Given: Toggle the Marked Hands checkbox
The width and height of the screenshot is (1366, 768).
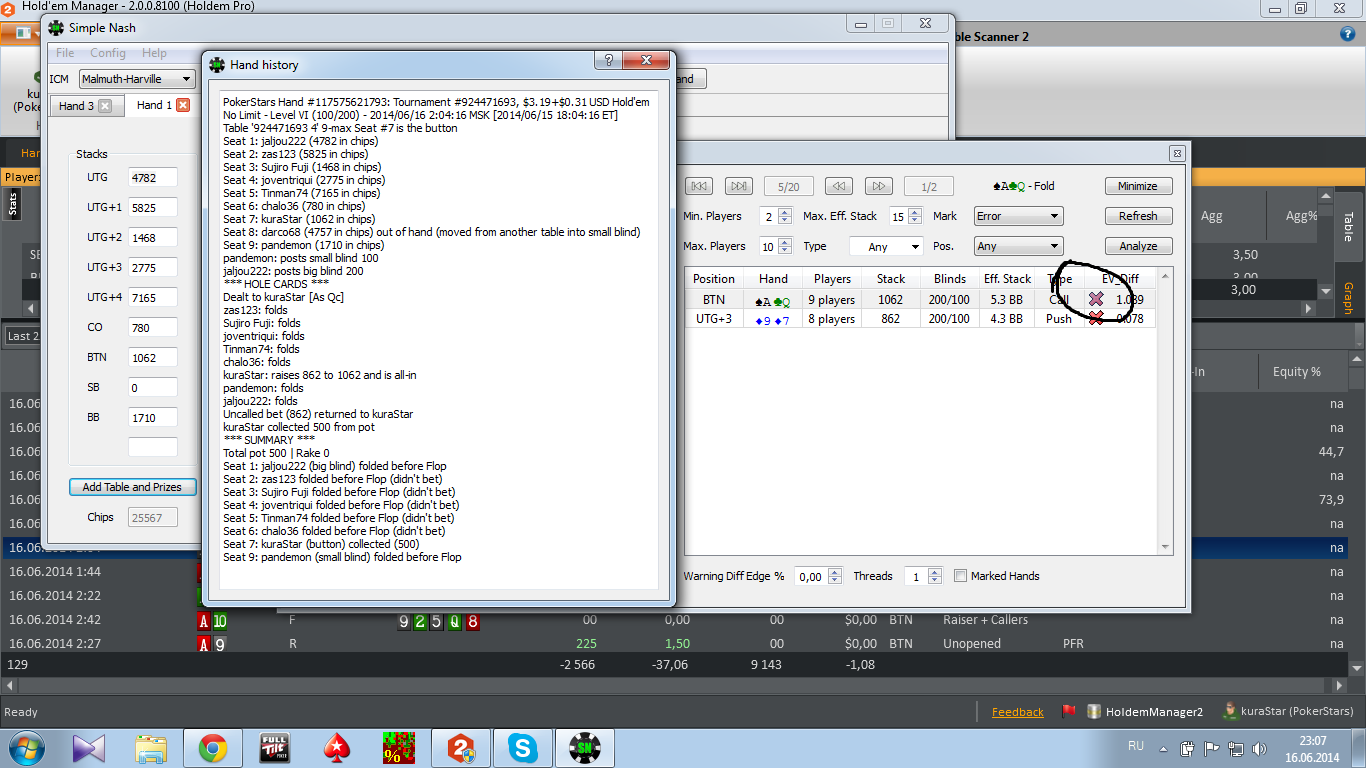Looking at the screenshot, I should 960,576.
